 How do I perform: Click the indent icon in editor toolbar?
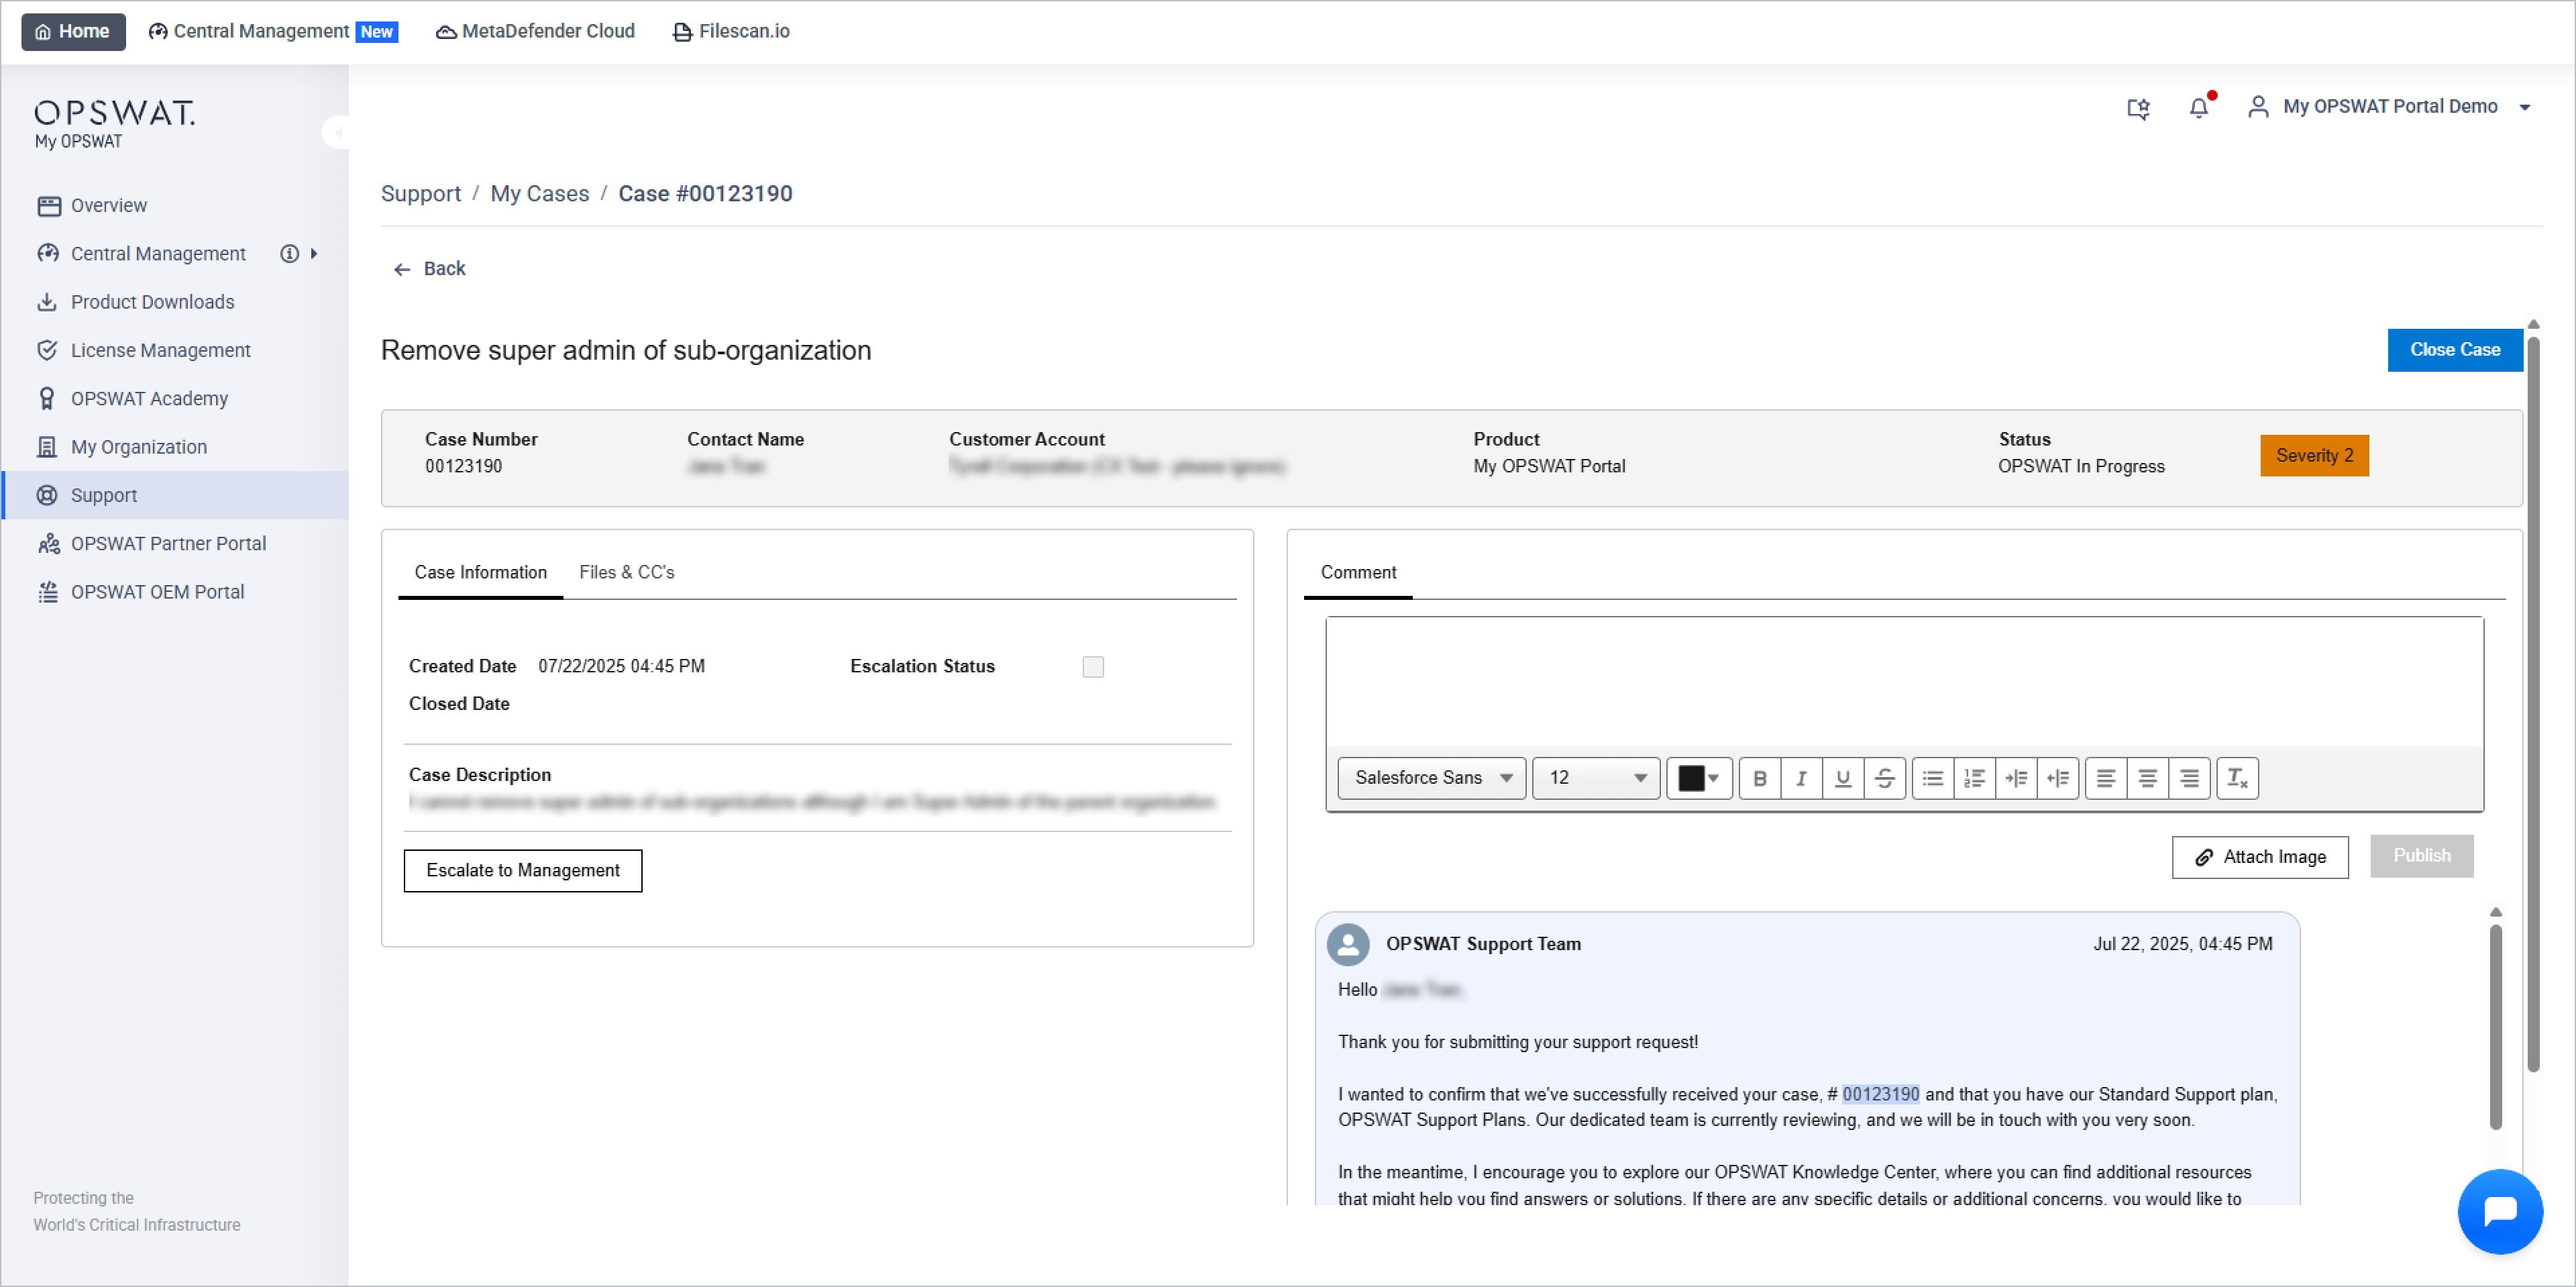click(2016, 778)
